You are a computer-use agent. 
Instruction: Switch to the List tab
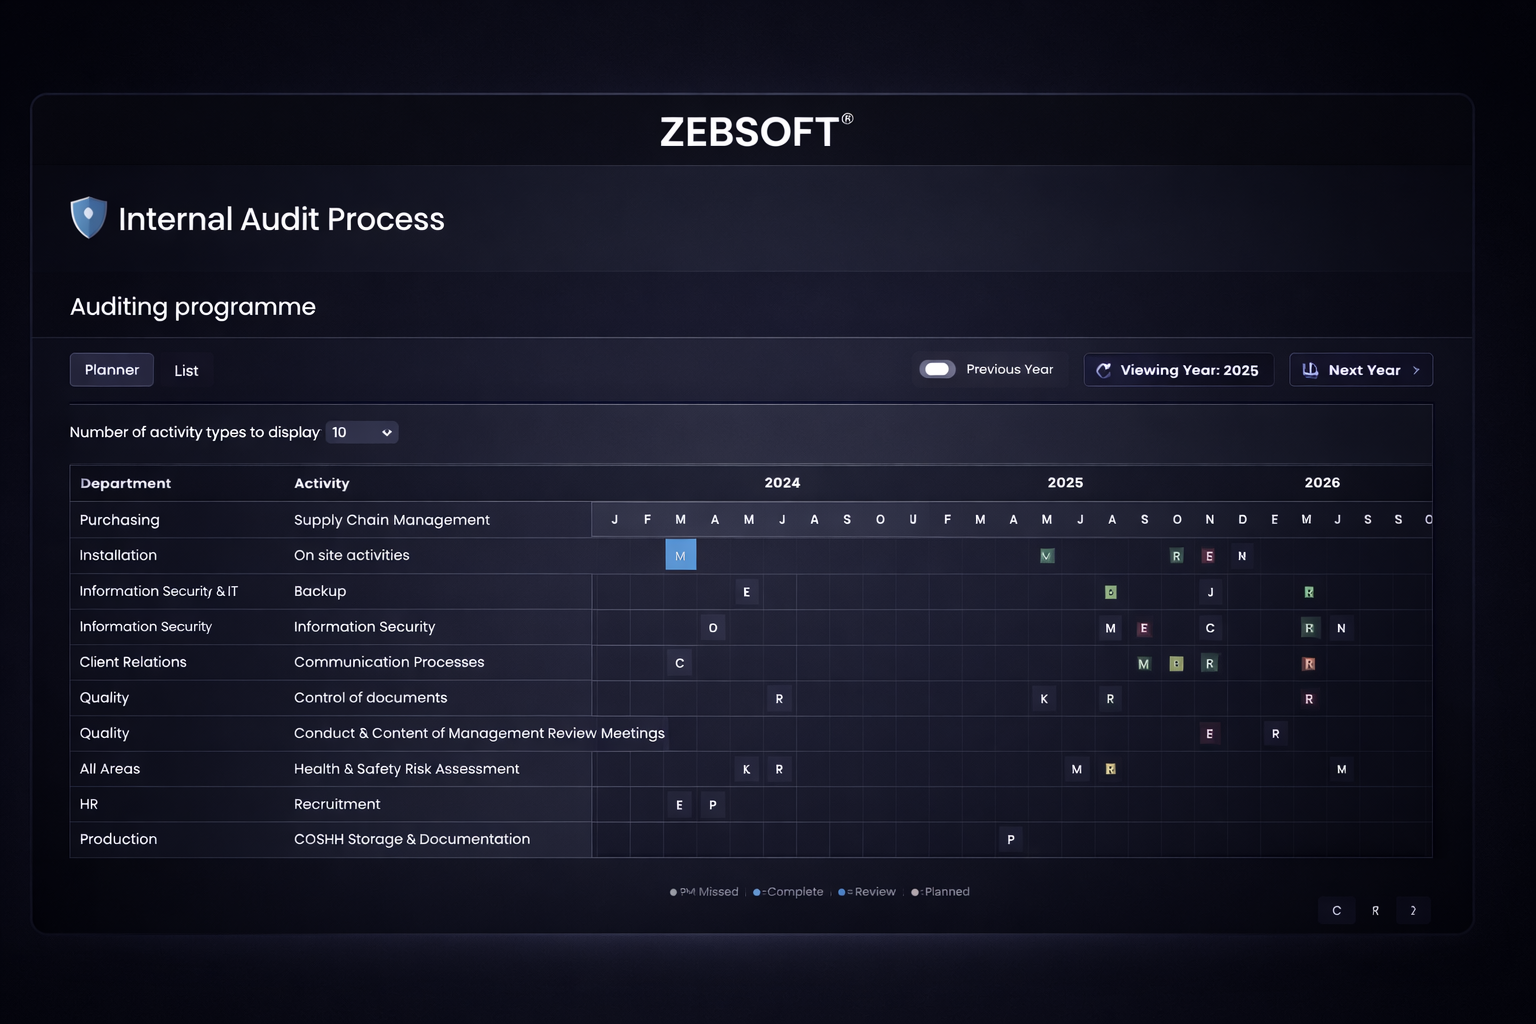tap(186, 371)
